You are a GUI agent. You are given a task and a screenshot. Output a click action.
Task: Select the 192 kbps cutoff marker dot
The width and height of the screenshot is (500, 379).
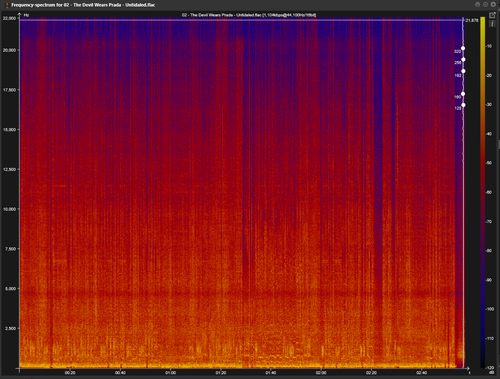[x=463, y=71]
